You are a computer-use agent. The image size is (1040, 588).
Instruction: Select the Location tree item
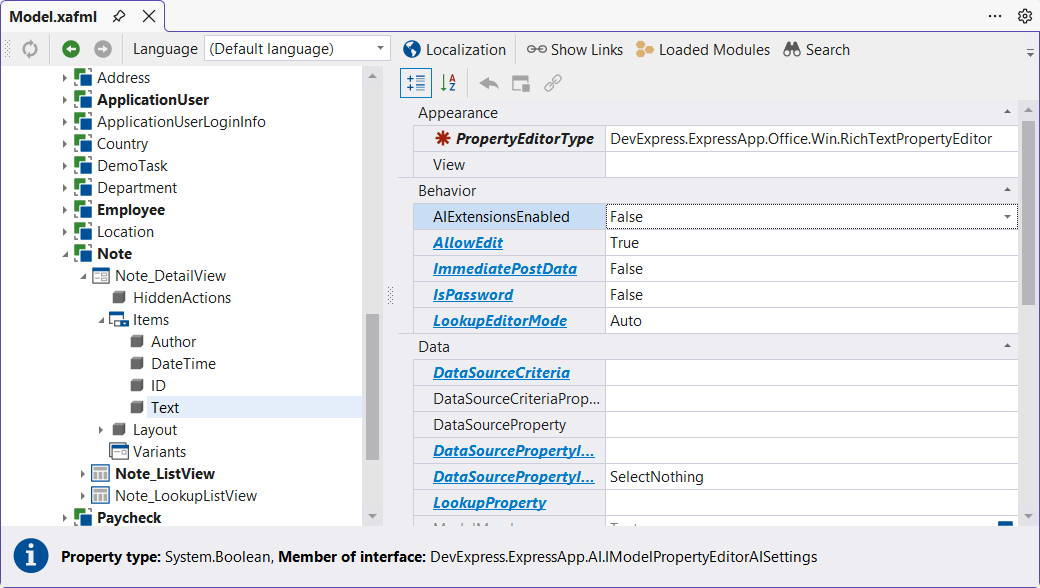tap(125, 231)
